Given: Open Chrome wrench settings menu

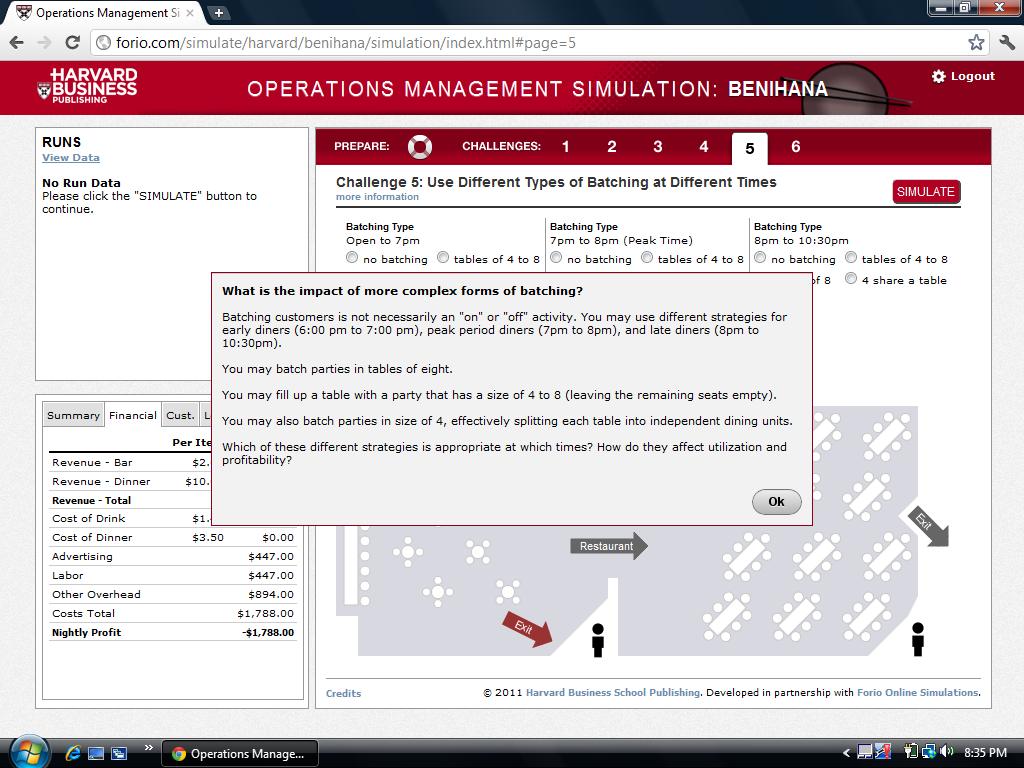Looking at the screenshot, I should pos(1006,43).
